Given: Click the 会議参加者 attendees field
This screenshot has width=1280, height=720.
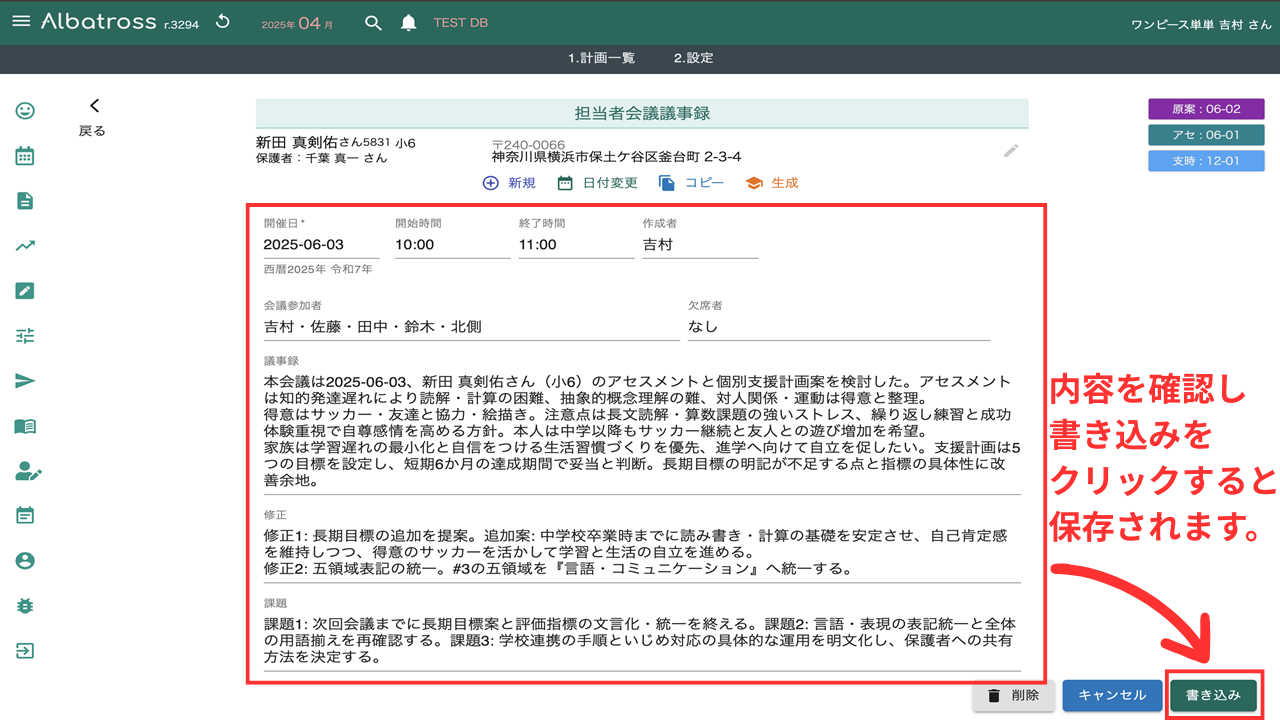Looking at the screenshot, I should pyautogui.click(x=471, y=327).
